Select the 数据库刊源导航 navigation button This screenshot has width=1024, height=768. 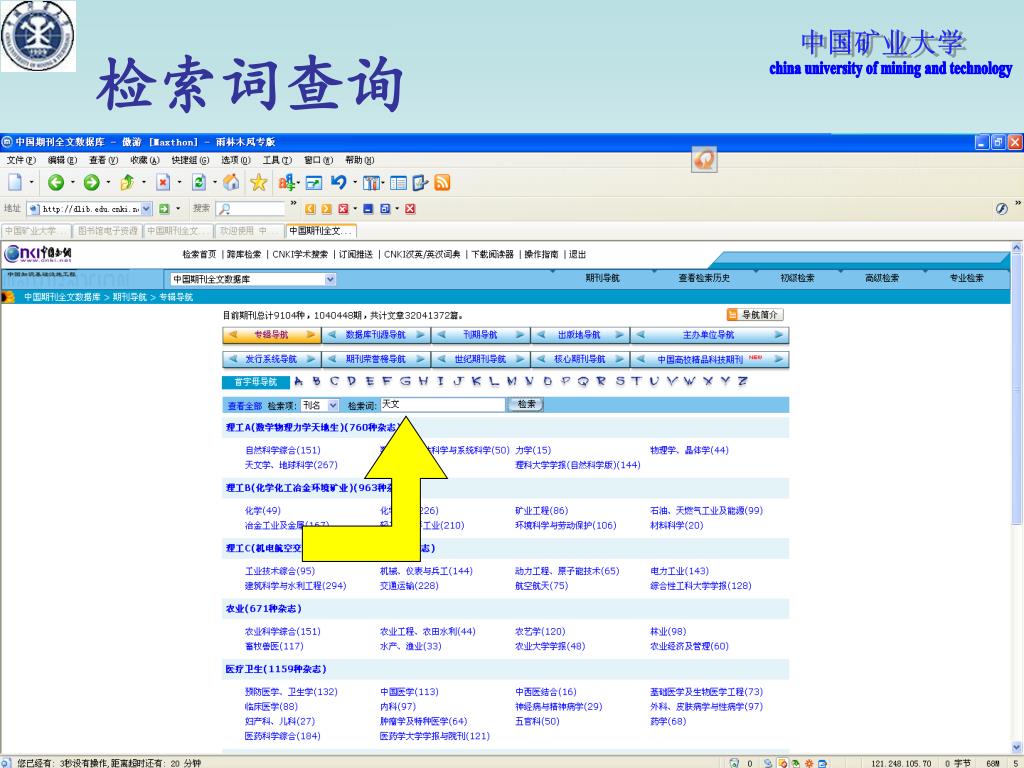click(376, 335)
